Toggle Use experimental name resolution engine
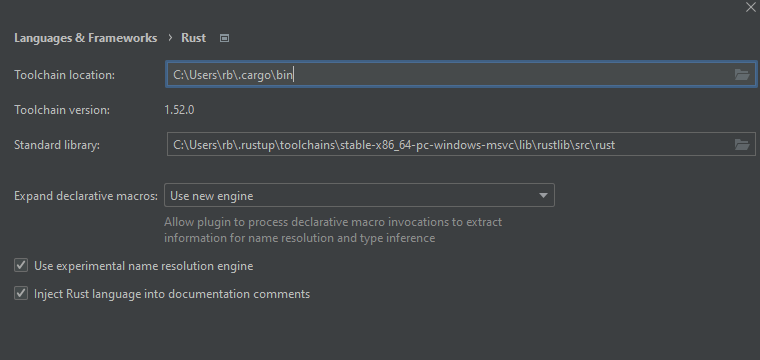This screenshot has height=360, width=760. (x=21, y=266)
